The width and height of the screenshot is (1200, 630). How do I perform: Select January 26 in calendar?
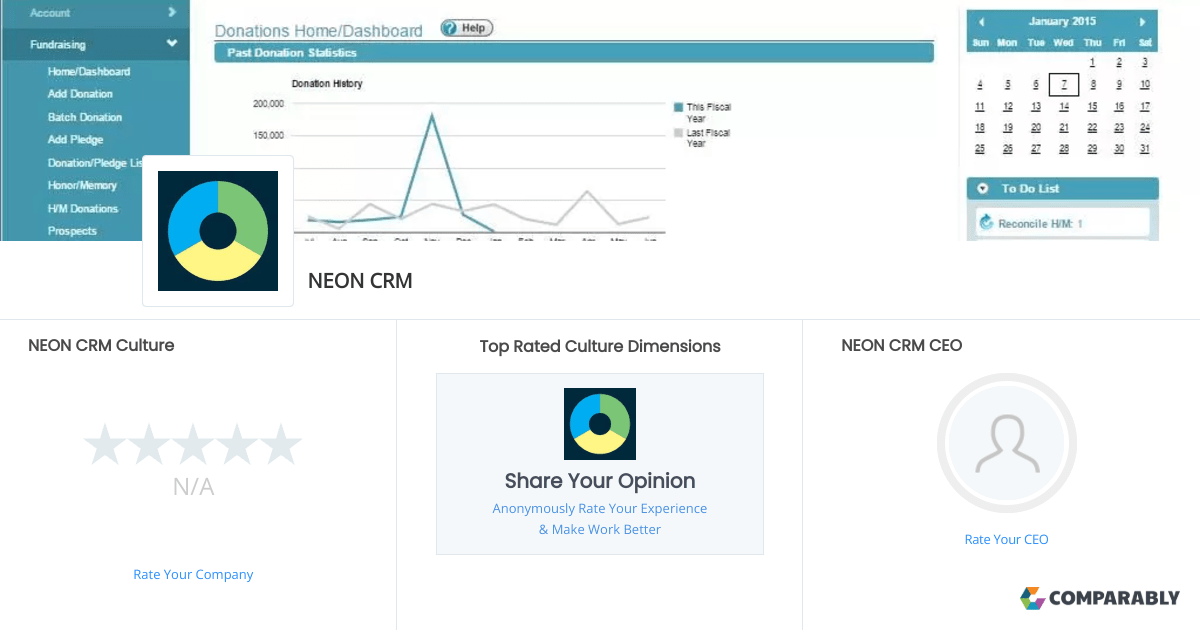[1008, 149]
